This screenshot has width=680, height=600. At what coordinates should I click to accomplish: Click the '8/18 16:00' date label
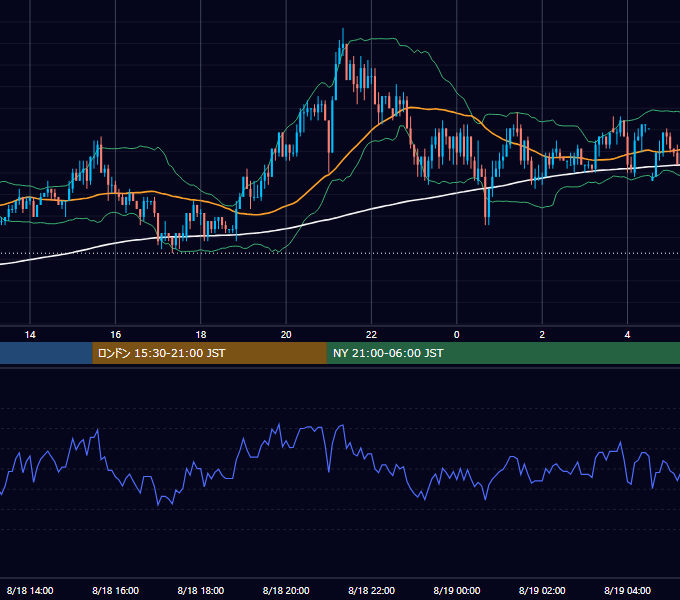[x=115, y=590]
